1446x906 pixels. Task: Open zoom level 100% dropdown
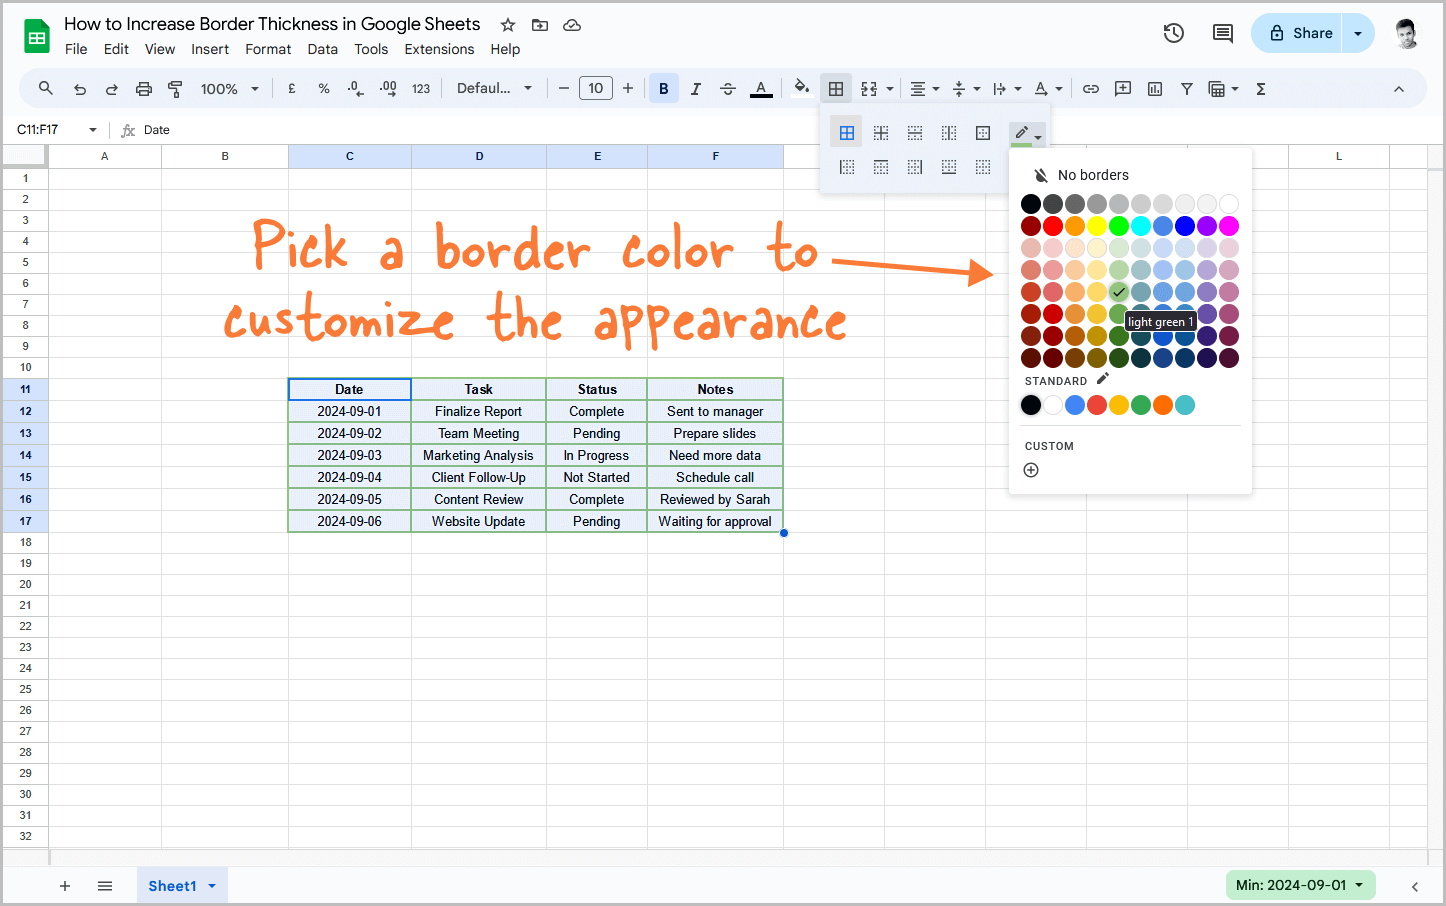coord(230,89)
